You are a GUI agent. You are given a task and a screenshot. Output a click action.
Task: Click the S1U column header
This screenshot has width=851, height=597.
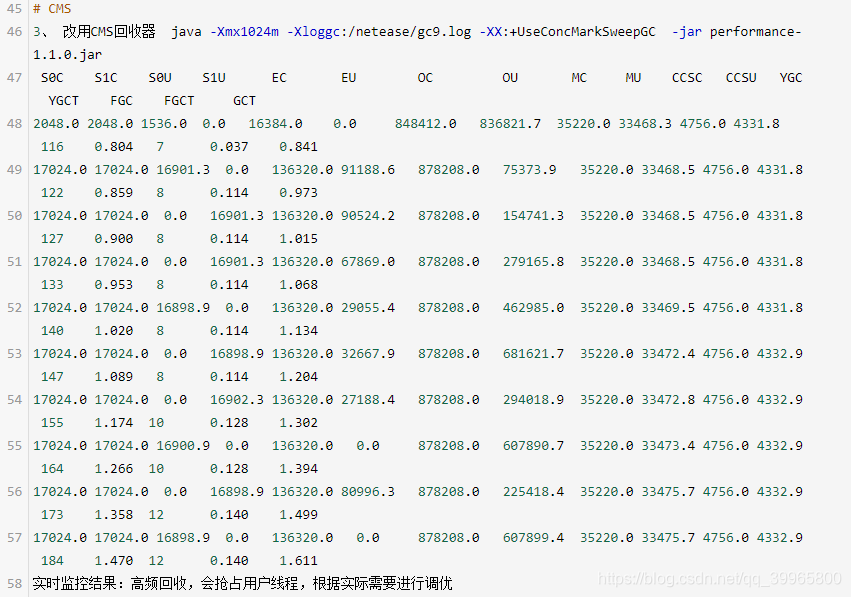tap(214, 78)
